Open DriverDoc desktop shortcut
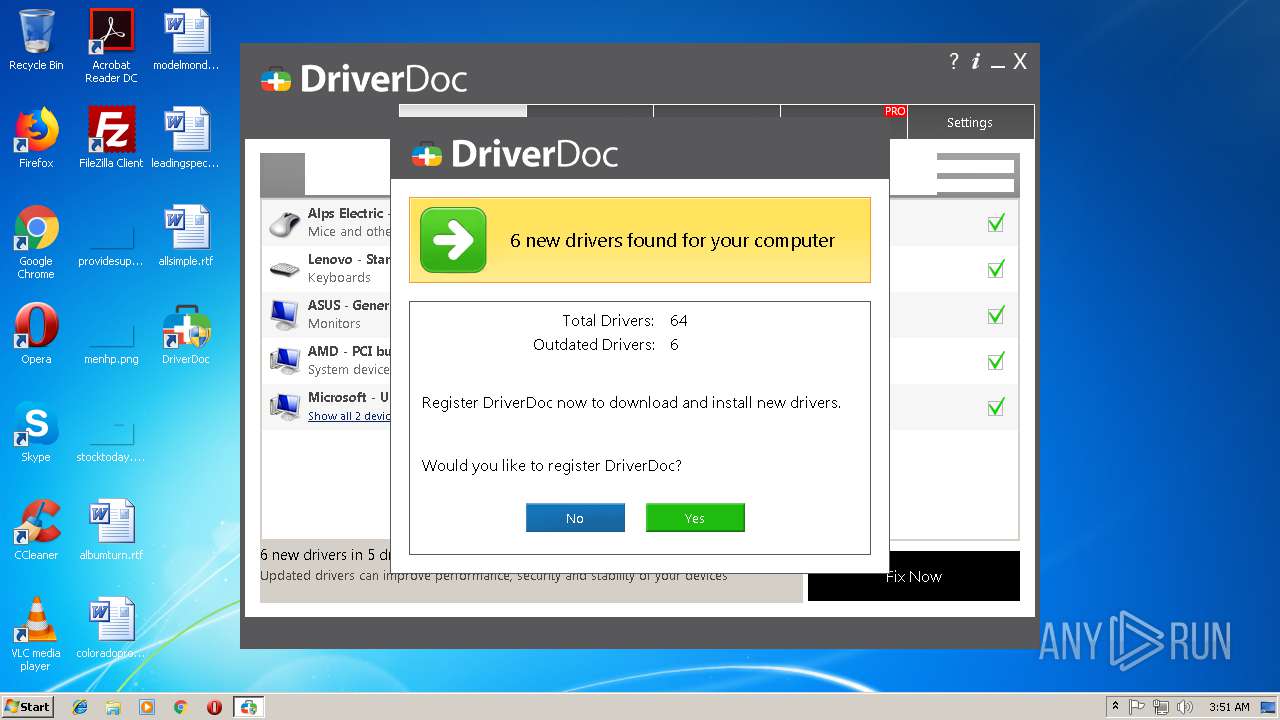This screenshot has width=1280, height=720. [186, 334]
